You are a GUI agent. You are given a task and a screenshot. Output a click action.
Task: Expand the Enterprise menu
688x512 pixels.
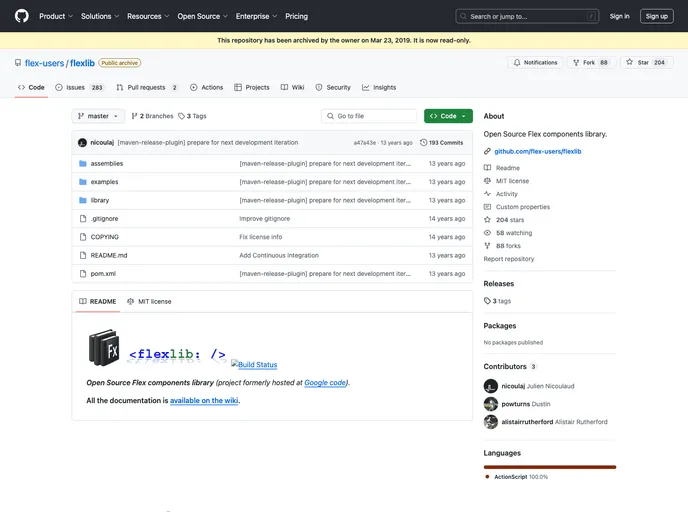[256, 16]
